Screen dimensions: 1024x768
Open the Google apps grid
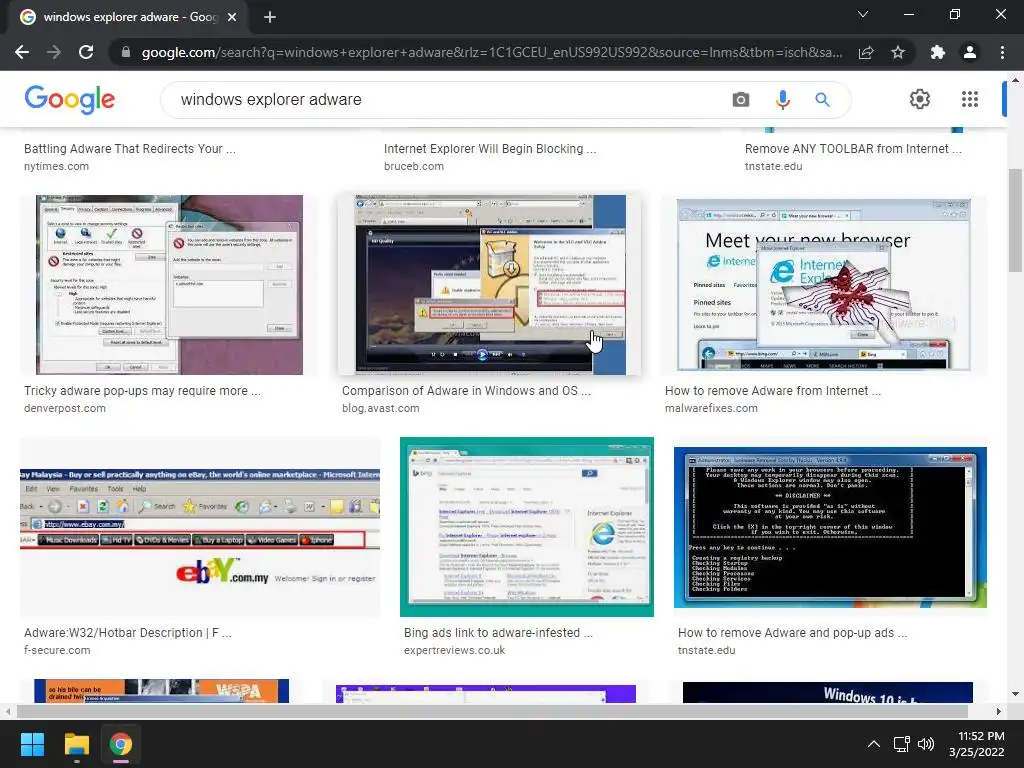(x=970, y=99)
